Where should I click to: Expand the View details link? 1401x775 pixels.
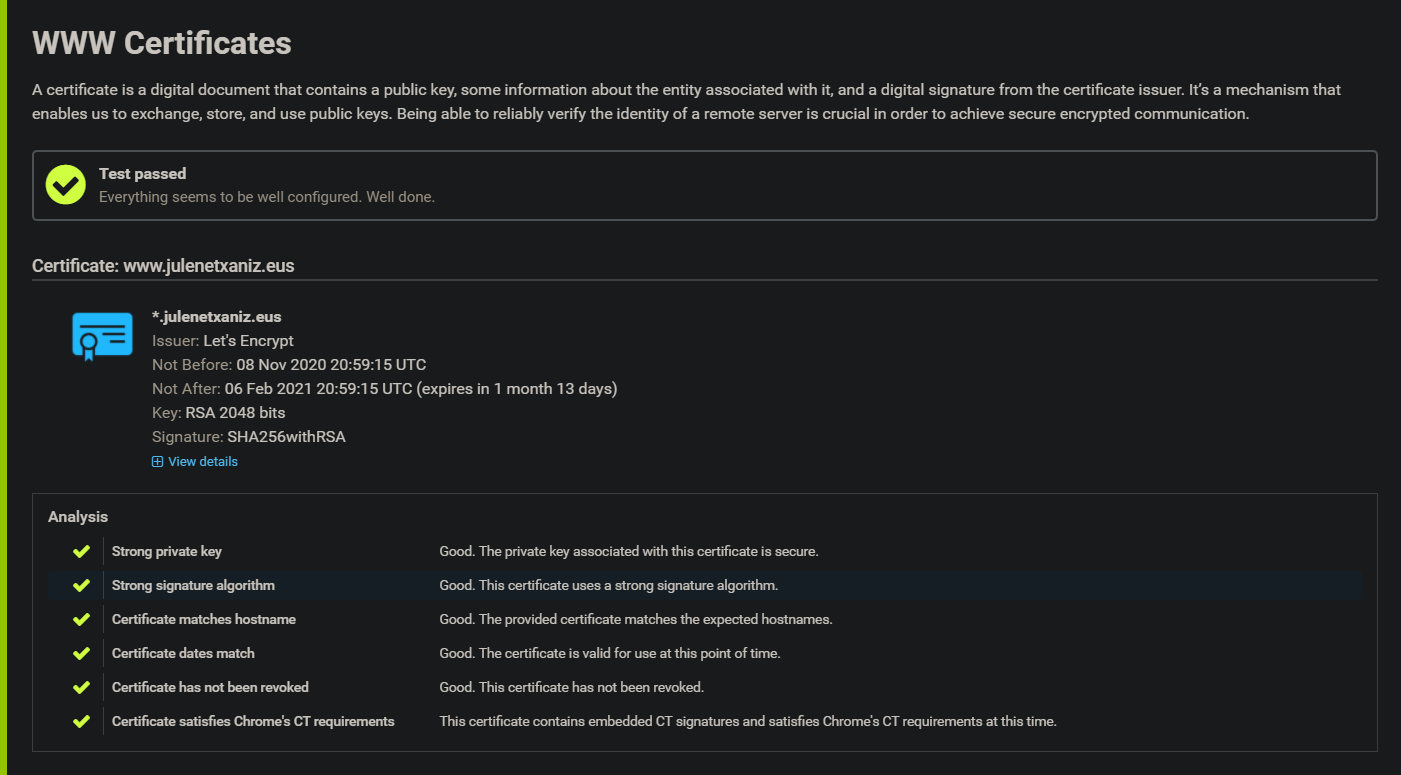(202, 462)
